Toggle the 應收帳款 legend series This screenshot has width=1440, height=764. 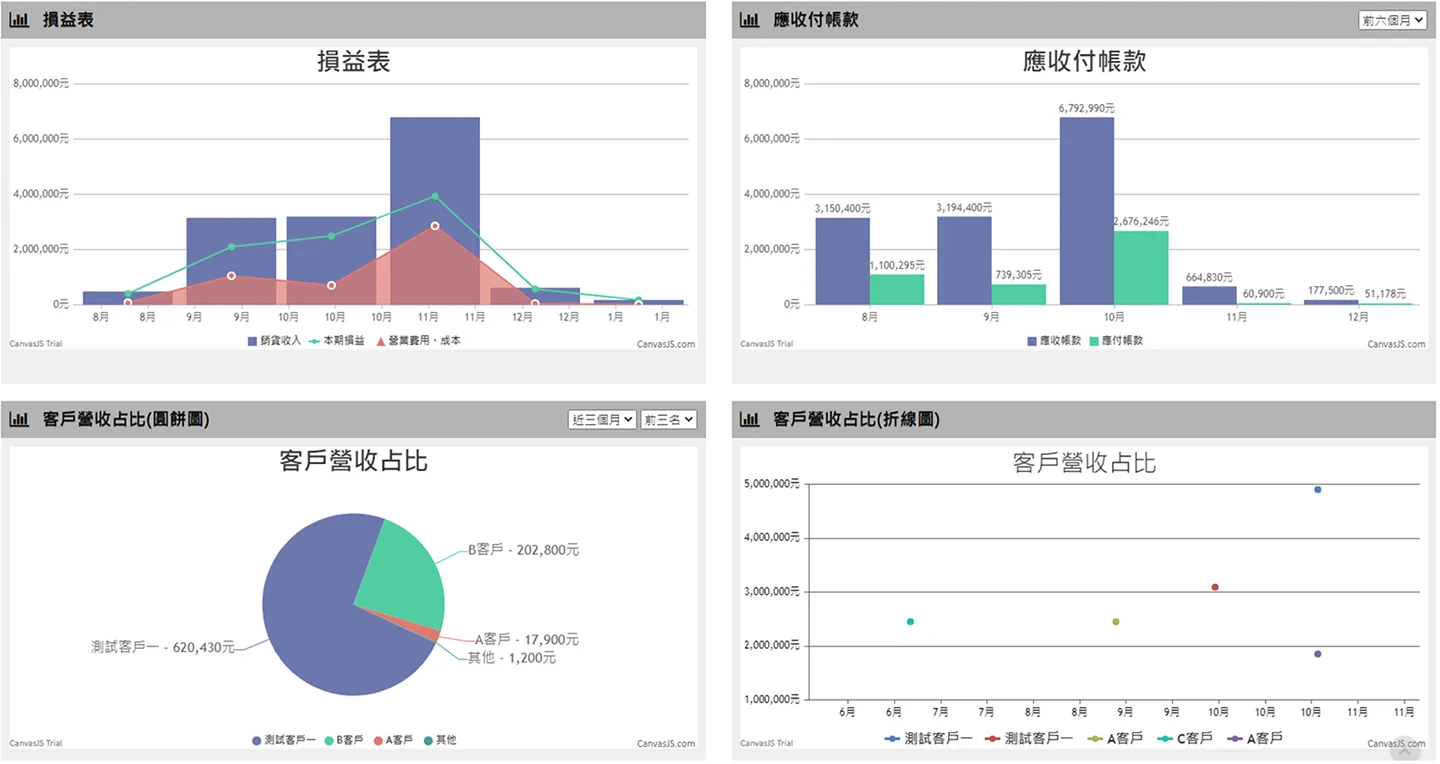1054,341
